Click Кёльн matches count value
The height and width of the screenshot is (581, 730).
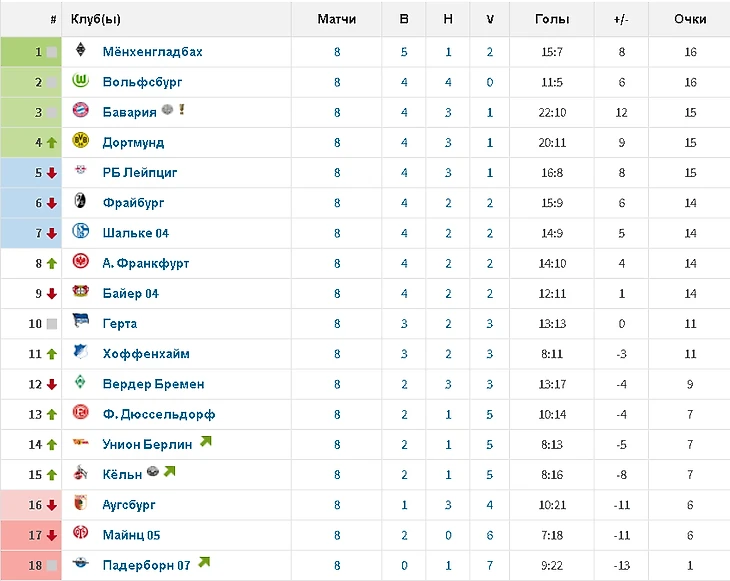[x=337, y=474]
